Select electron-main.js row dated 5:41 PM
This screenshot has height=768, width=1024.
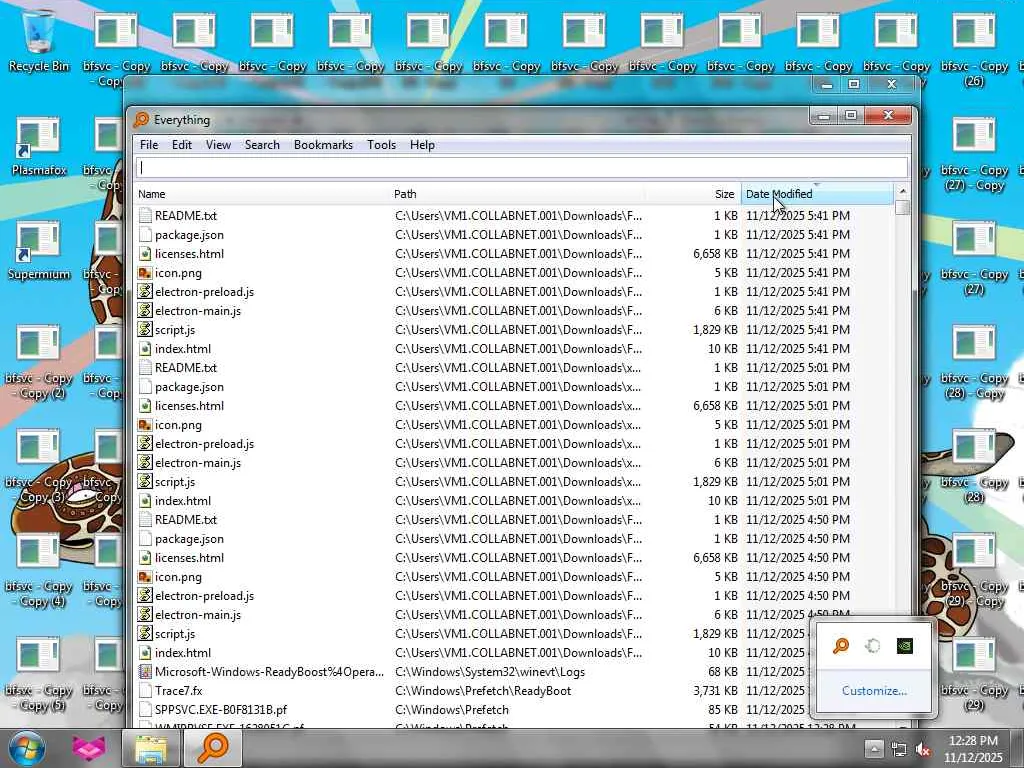(514, 311)
